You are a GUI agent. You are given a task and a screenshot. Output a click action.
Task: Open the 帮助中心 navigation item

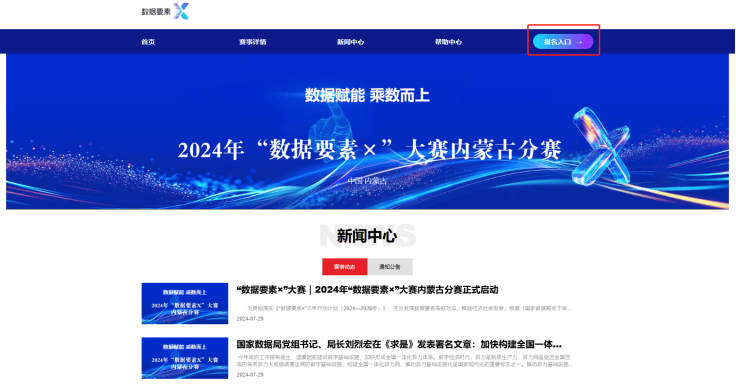[448, 42]
